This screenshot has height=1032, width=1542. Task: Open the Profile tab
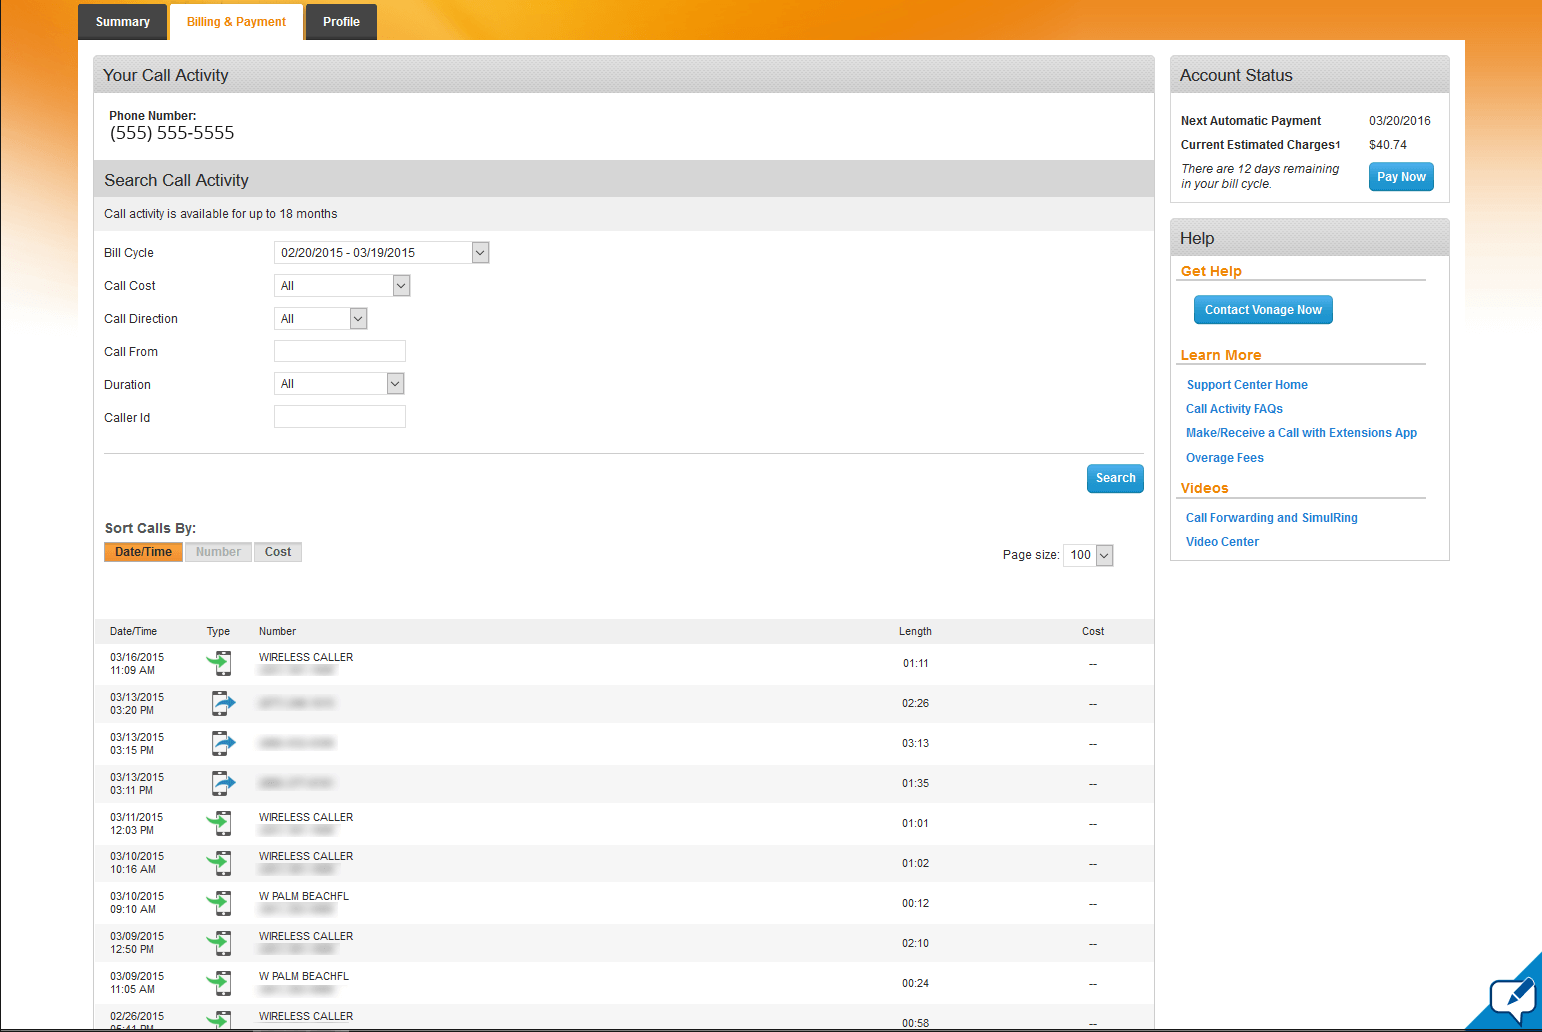pos(341,22)
